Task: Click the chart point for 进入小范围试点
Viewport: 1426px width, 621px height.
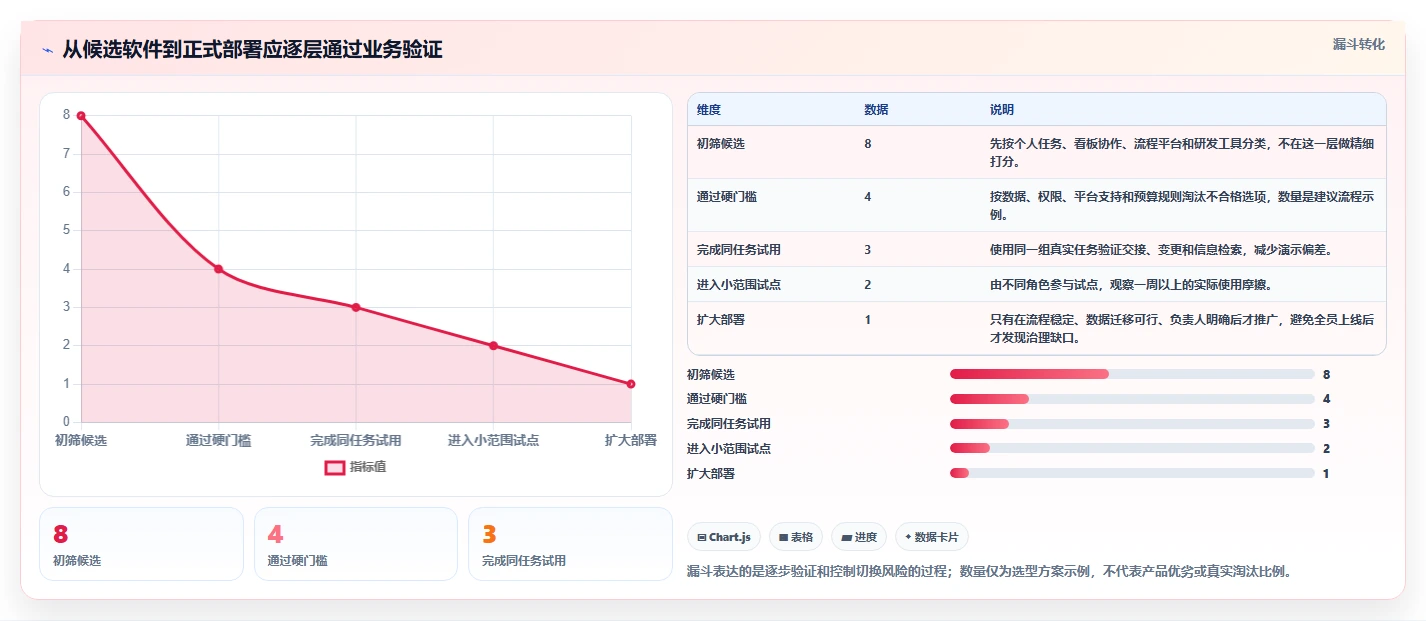Action: point(493,346)
